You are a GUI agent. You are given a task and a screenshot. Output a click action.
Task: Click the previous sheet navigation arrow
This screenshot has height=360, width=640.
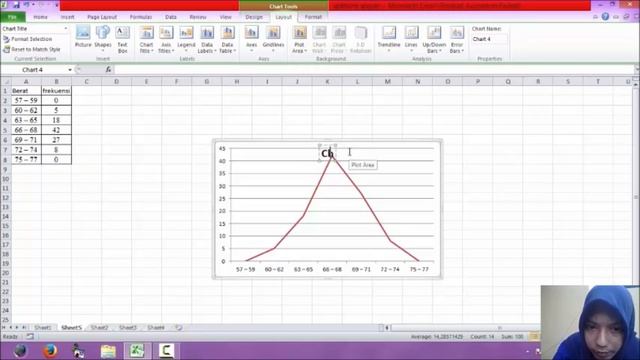pyautogui.click(x=10, y=327)
